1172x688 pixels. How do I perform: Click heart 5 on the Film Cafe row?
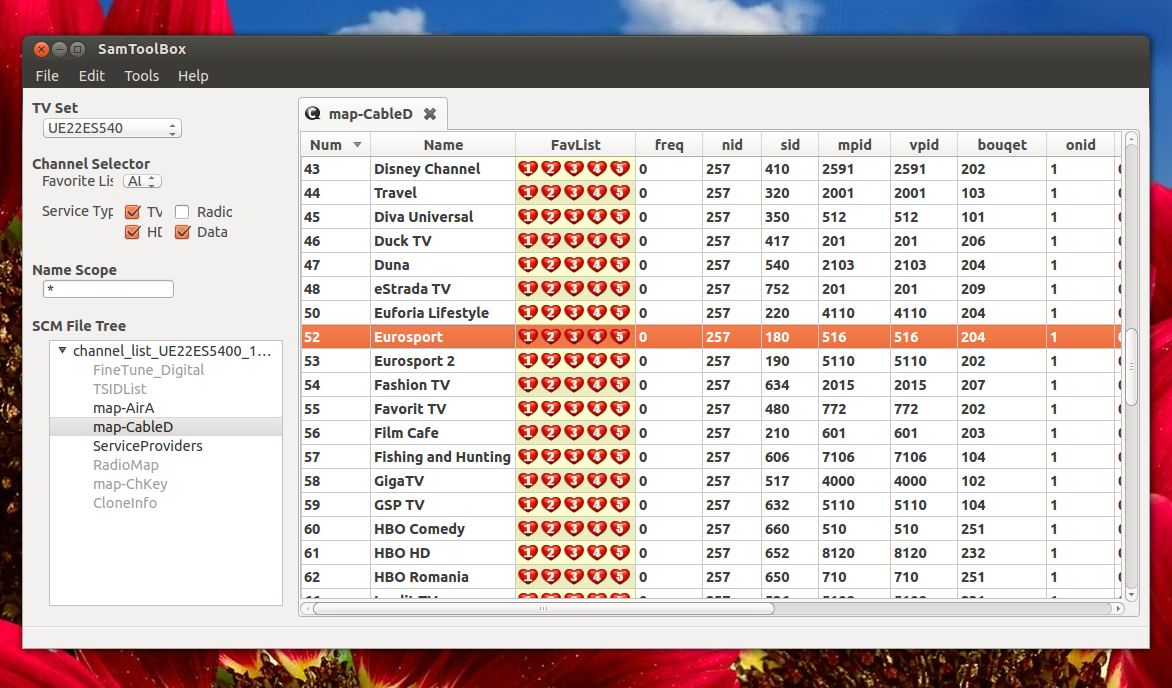click(619, 433)
